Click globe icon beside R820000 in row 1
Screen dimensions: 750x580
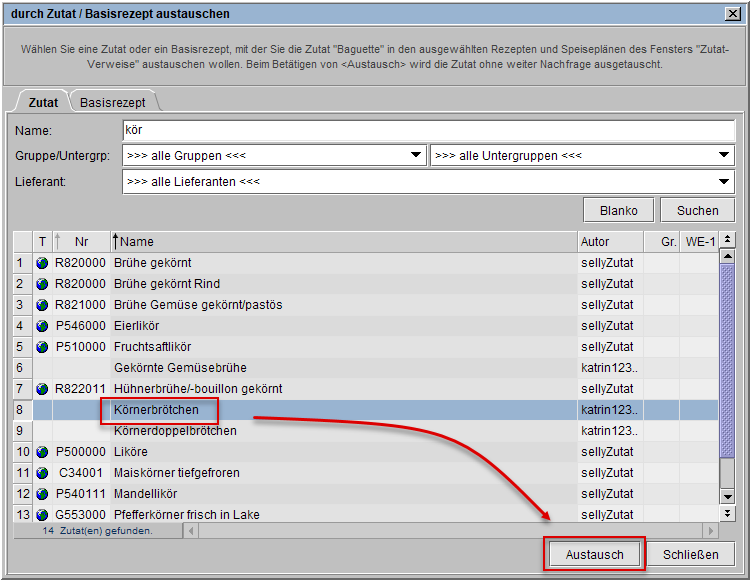42,263
